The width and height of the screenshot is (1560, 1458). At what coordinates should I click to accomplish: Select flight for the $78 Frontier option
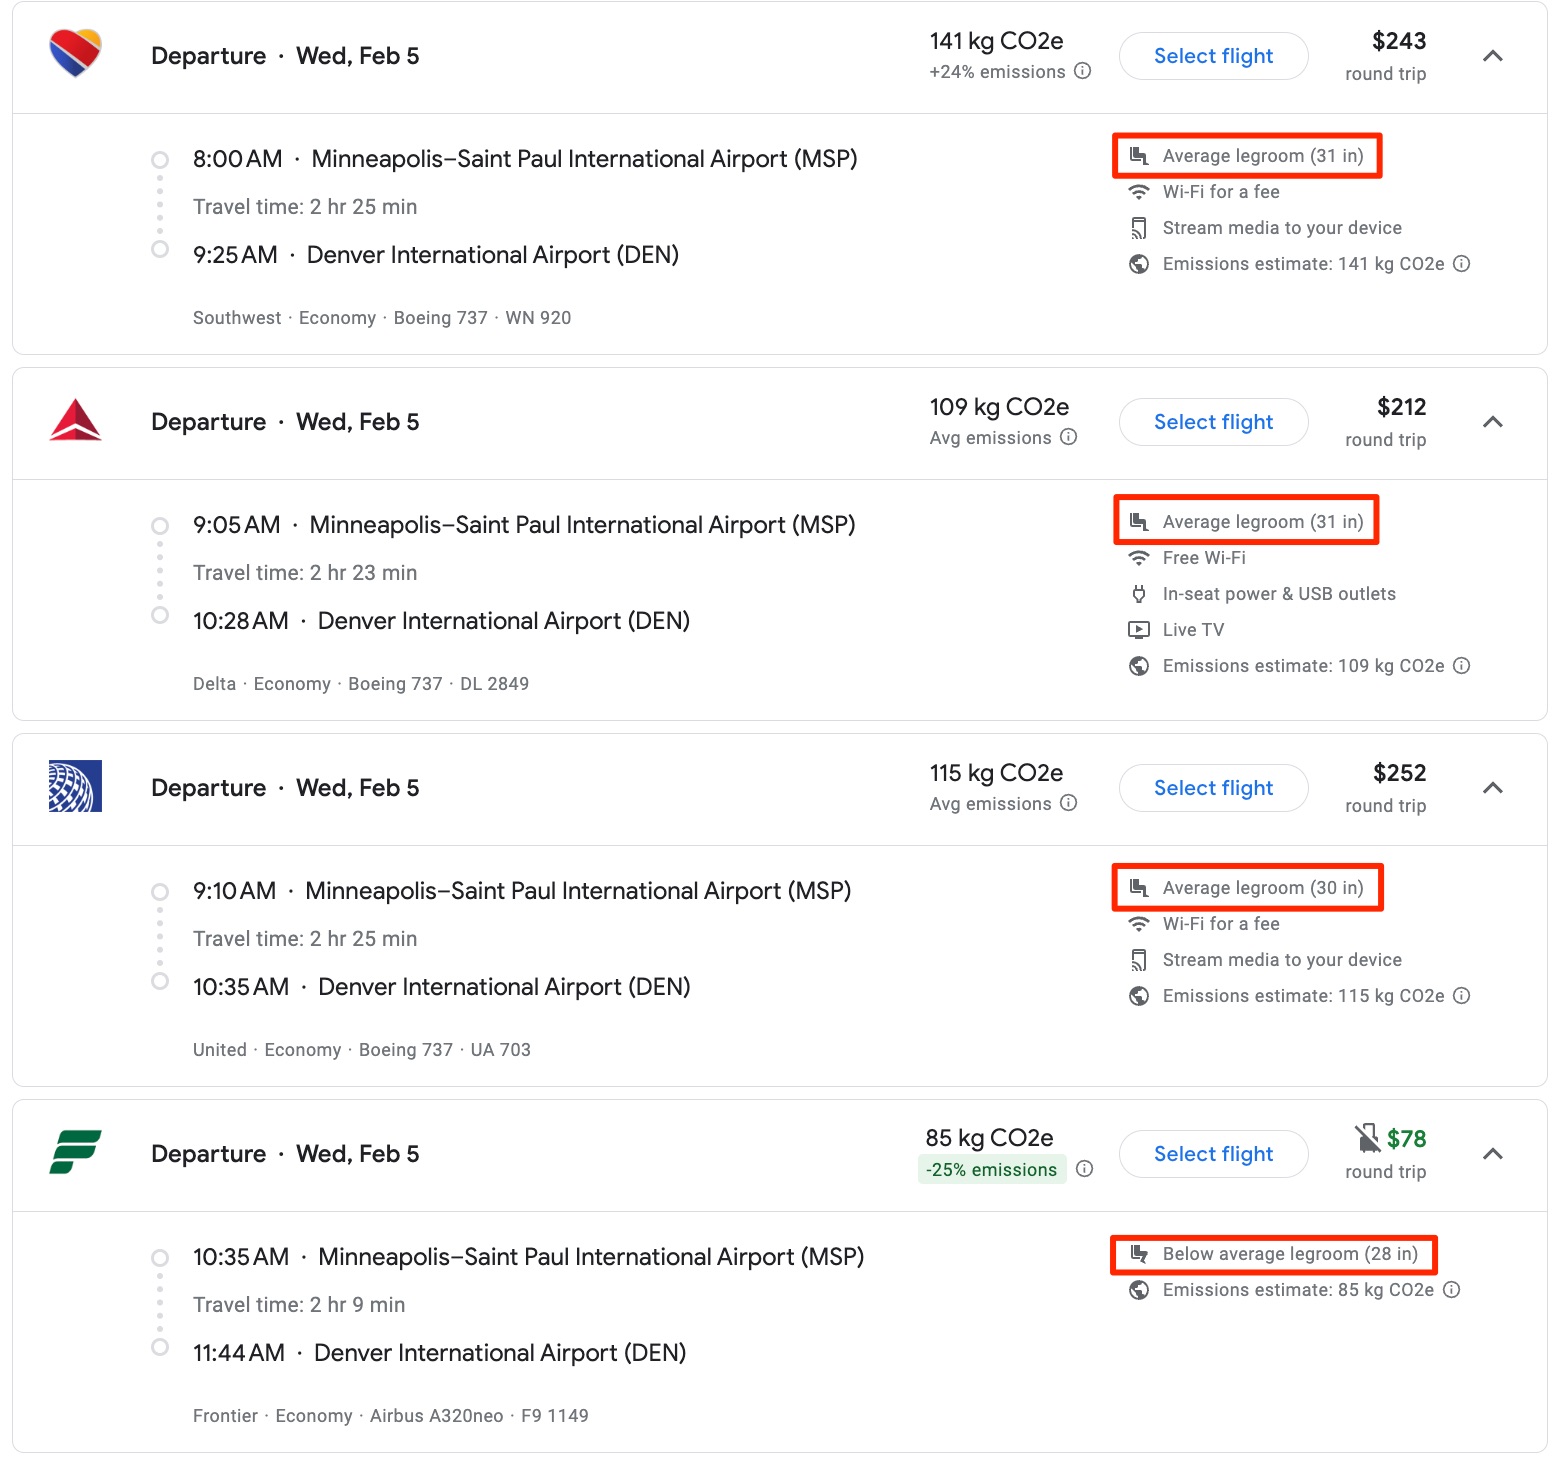1213,1153
